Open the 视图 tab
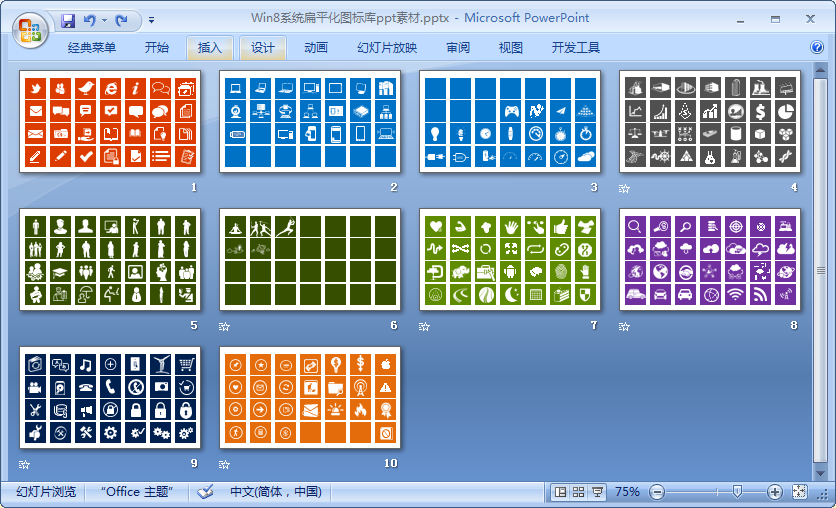 510,48
